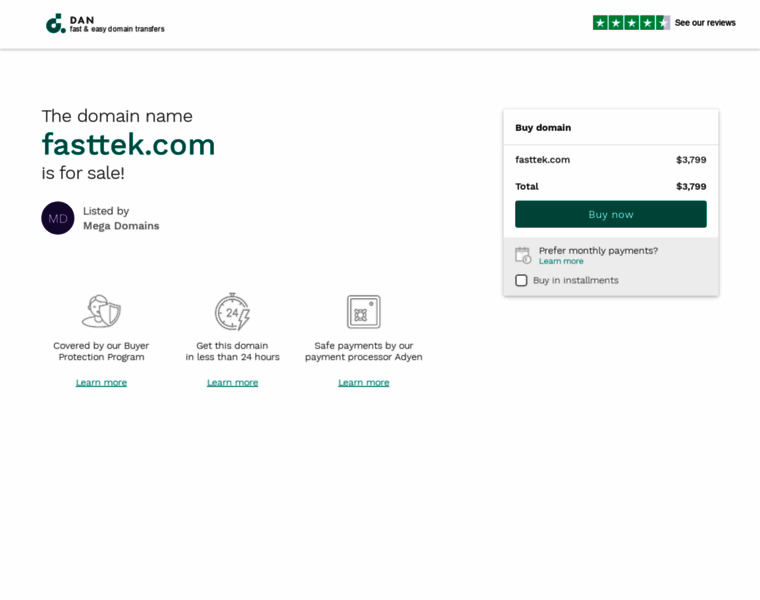Open Trustpilot star rating badge
Screen dimensions: 760x600
631,23
